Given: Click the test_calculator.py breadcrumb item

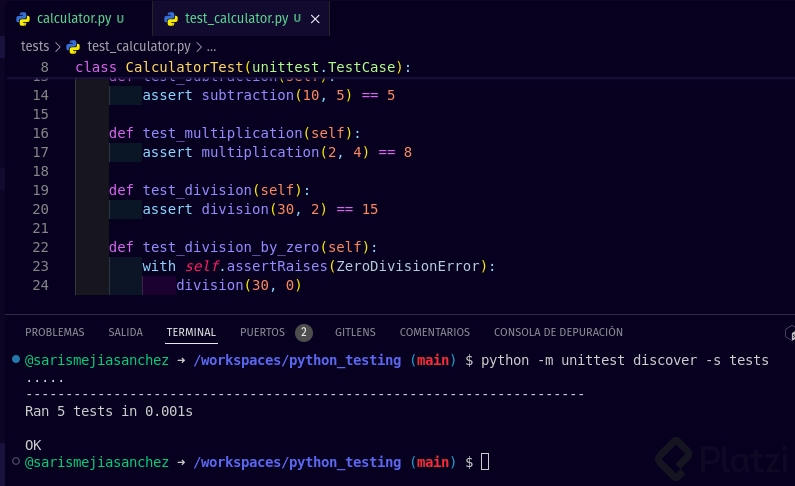Looking at the screenshot, I should (139, 47).
